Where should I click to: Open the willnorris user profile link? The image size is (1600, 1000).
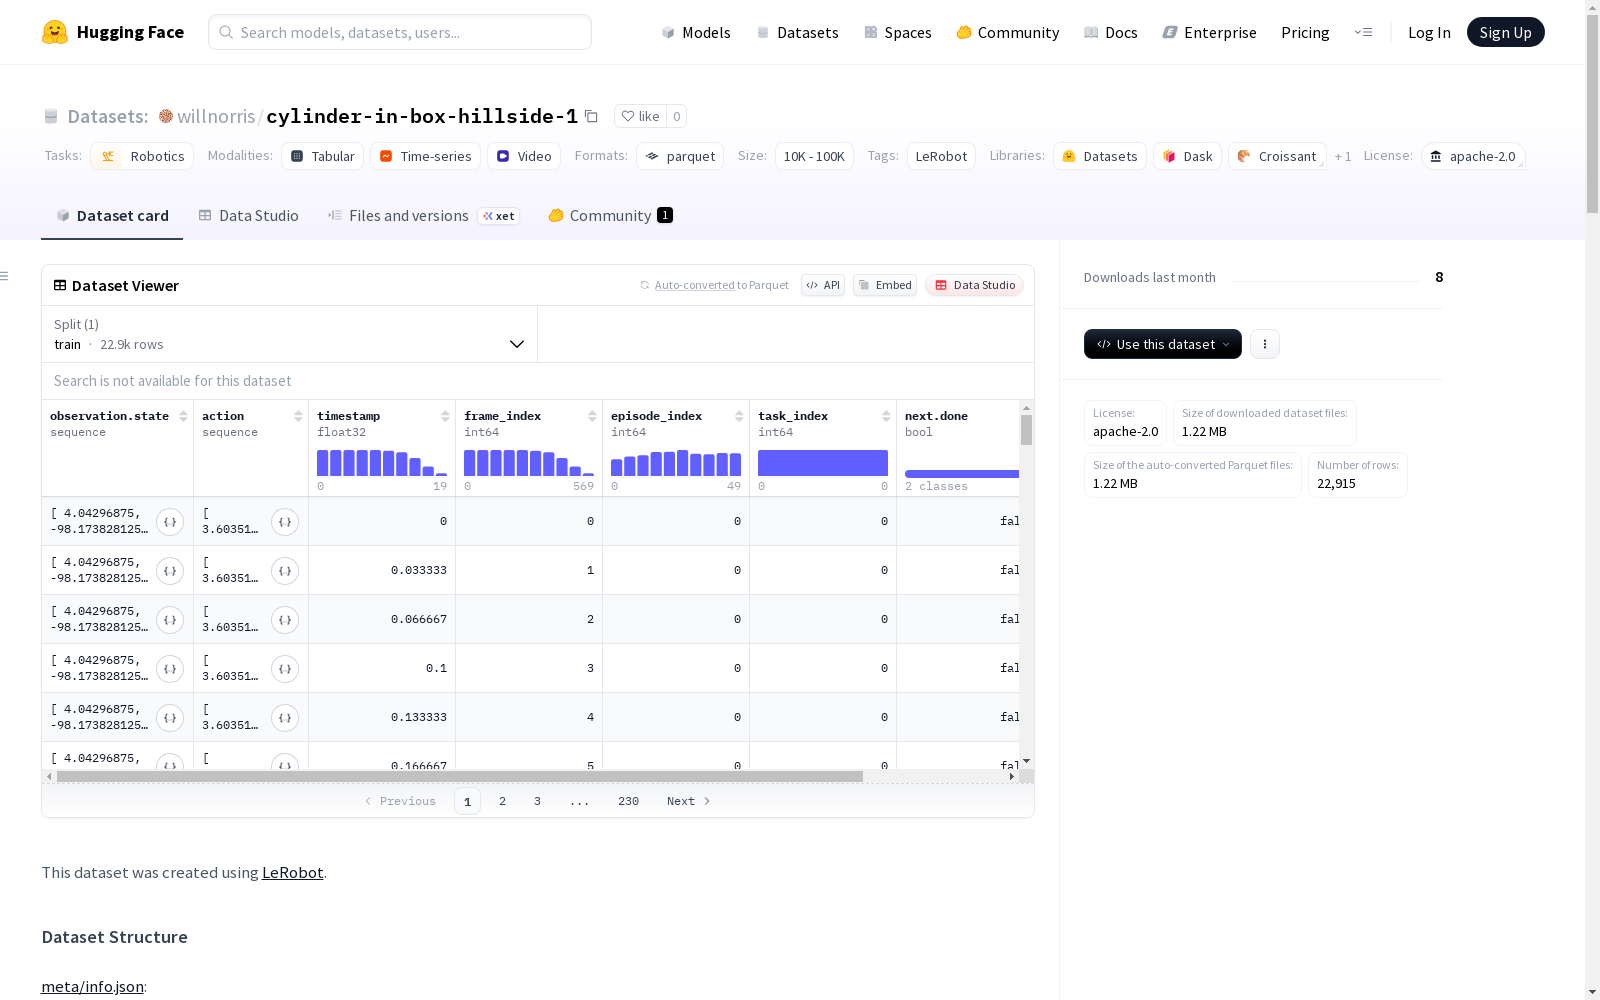click(216, 116)
